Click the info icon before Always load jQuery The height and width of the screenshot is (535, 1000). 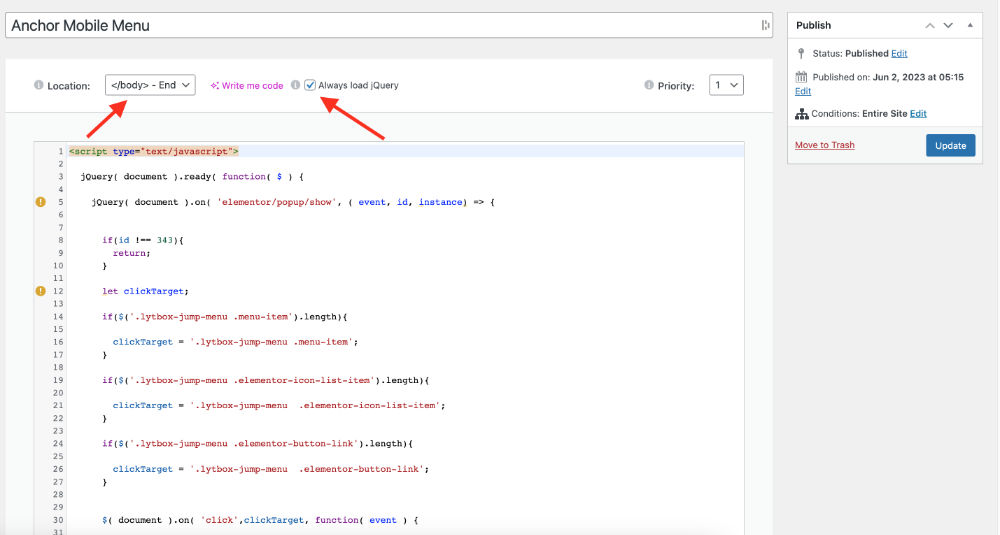pos(295,85)
